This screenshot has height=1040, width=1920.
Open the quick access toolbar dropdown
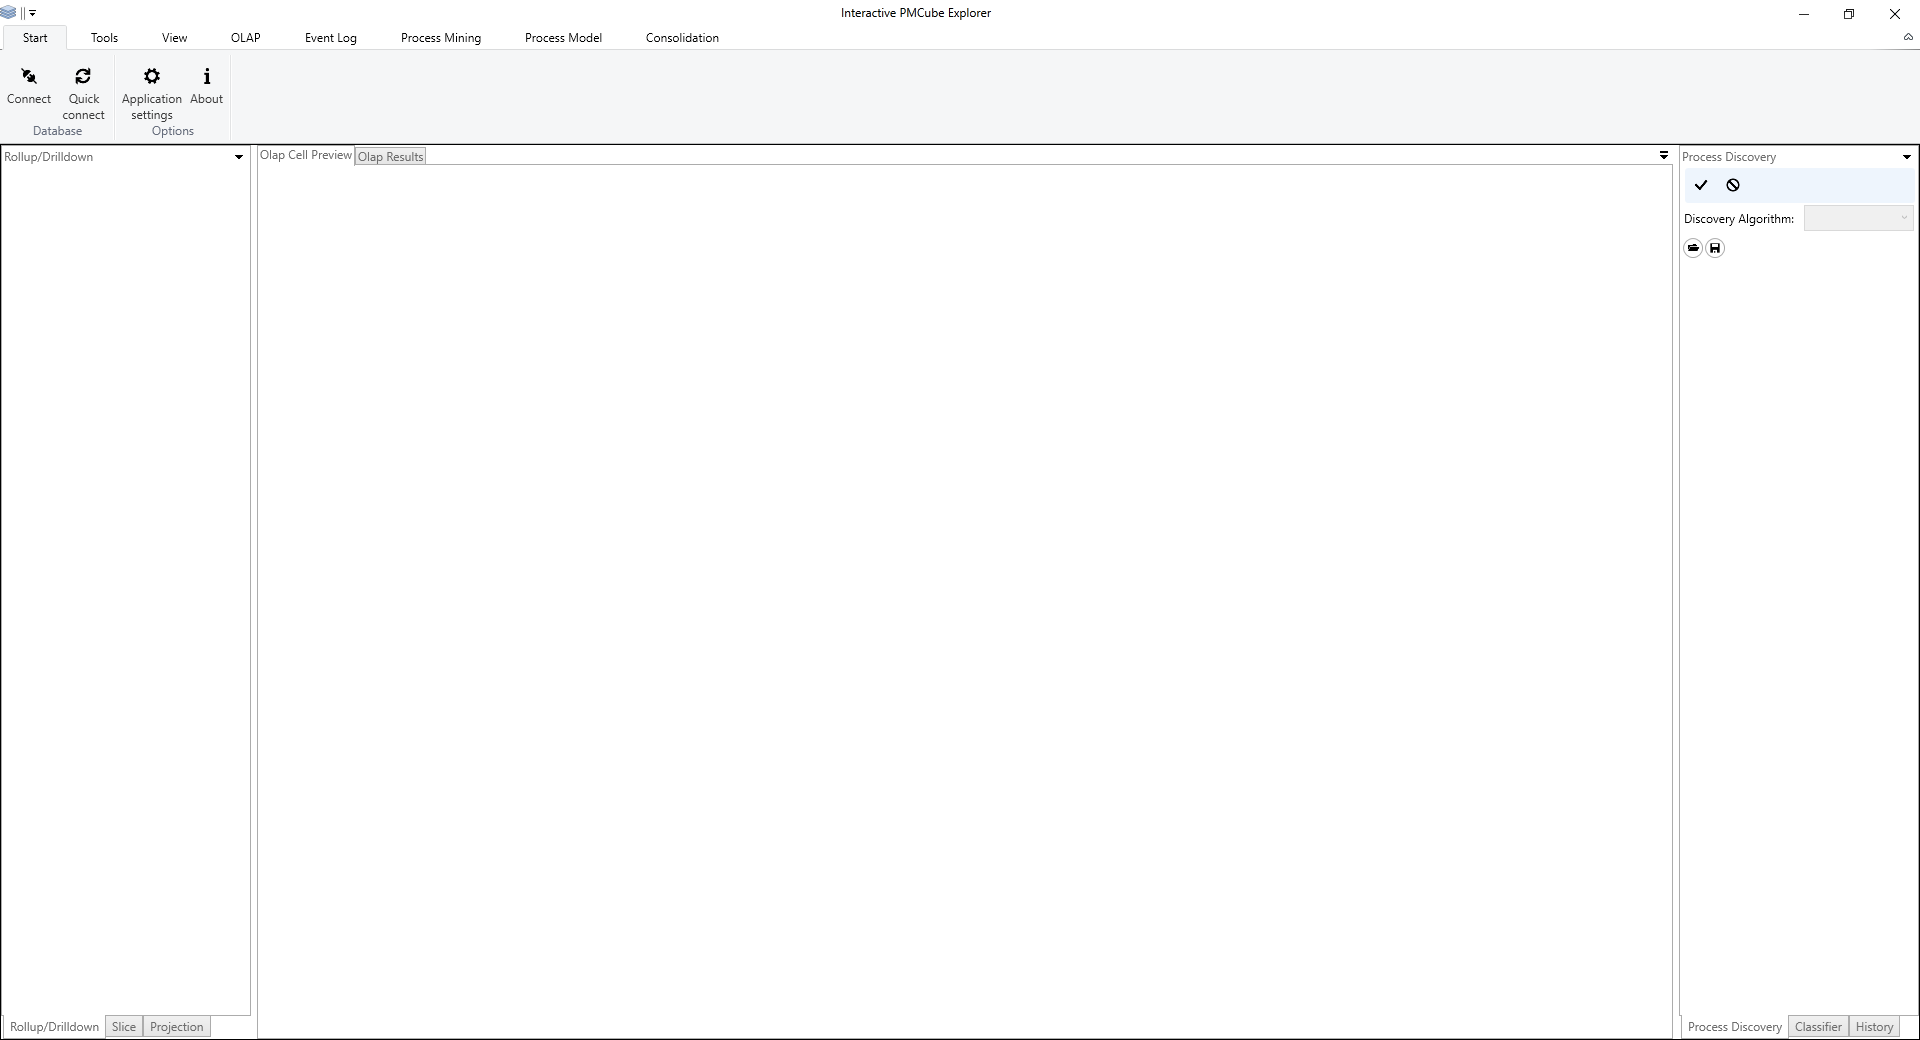(31, 13)
